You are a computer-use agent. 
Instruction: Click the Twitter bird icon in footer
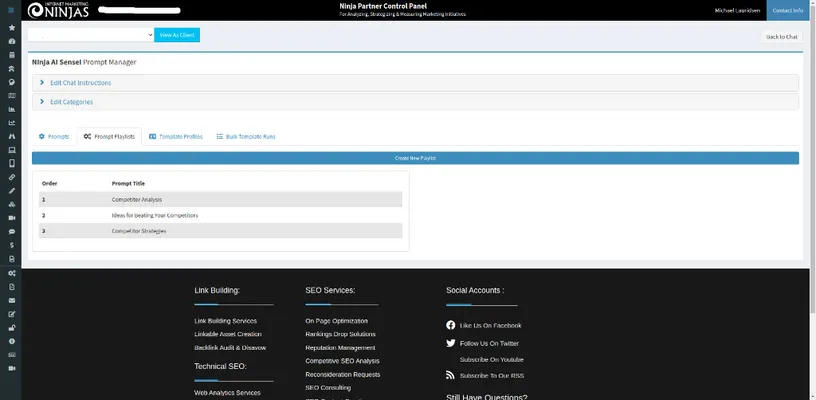pos(451,343)
